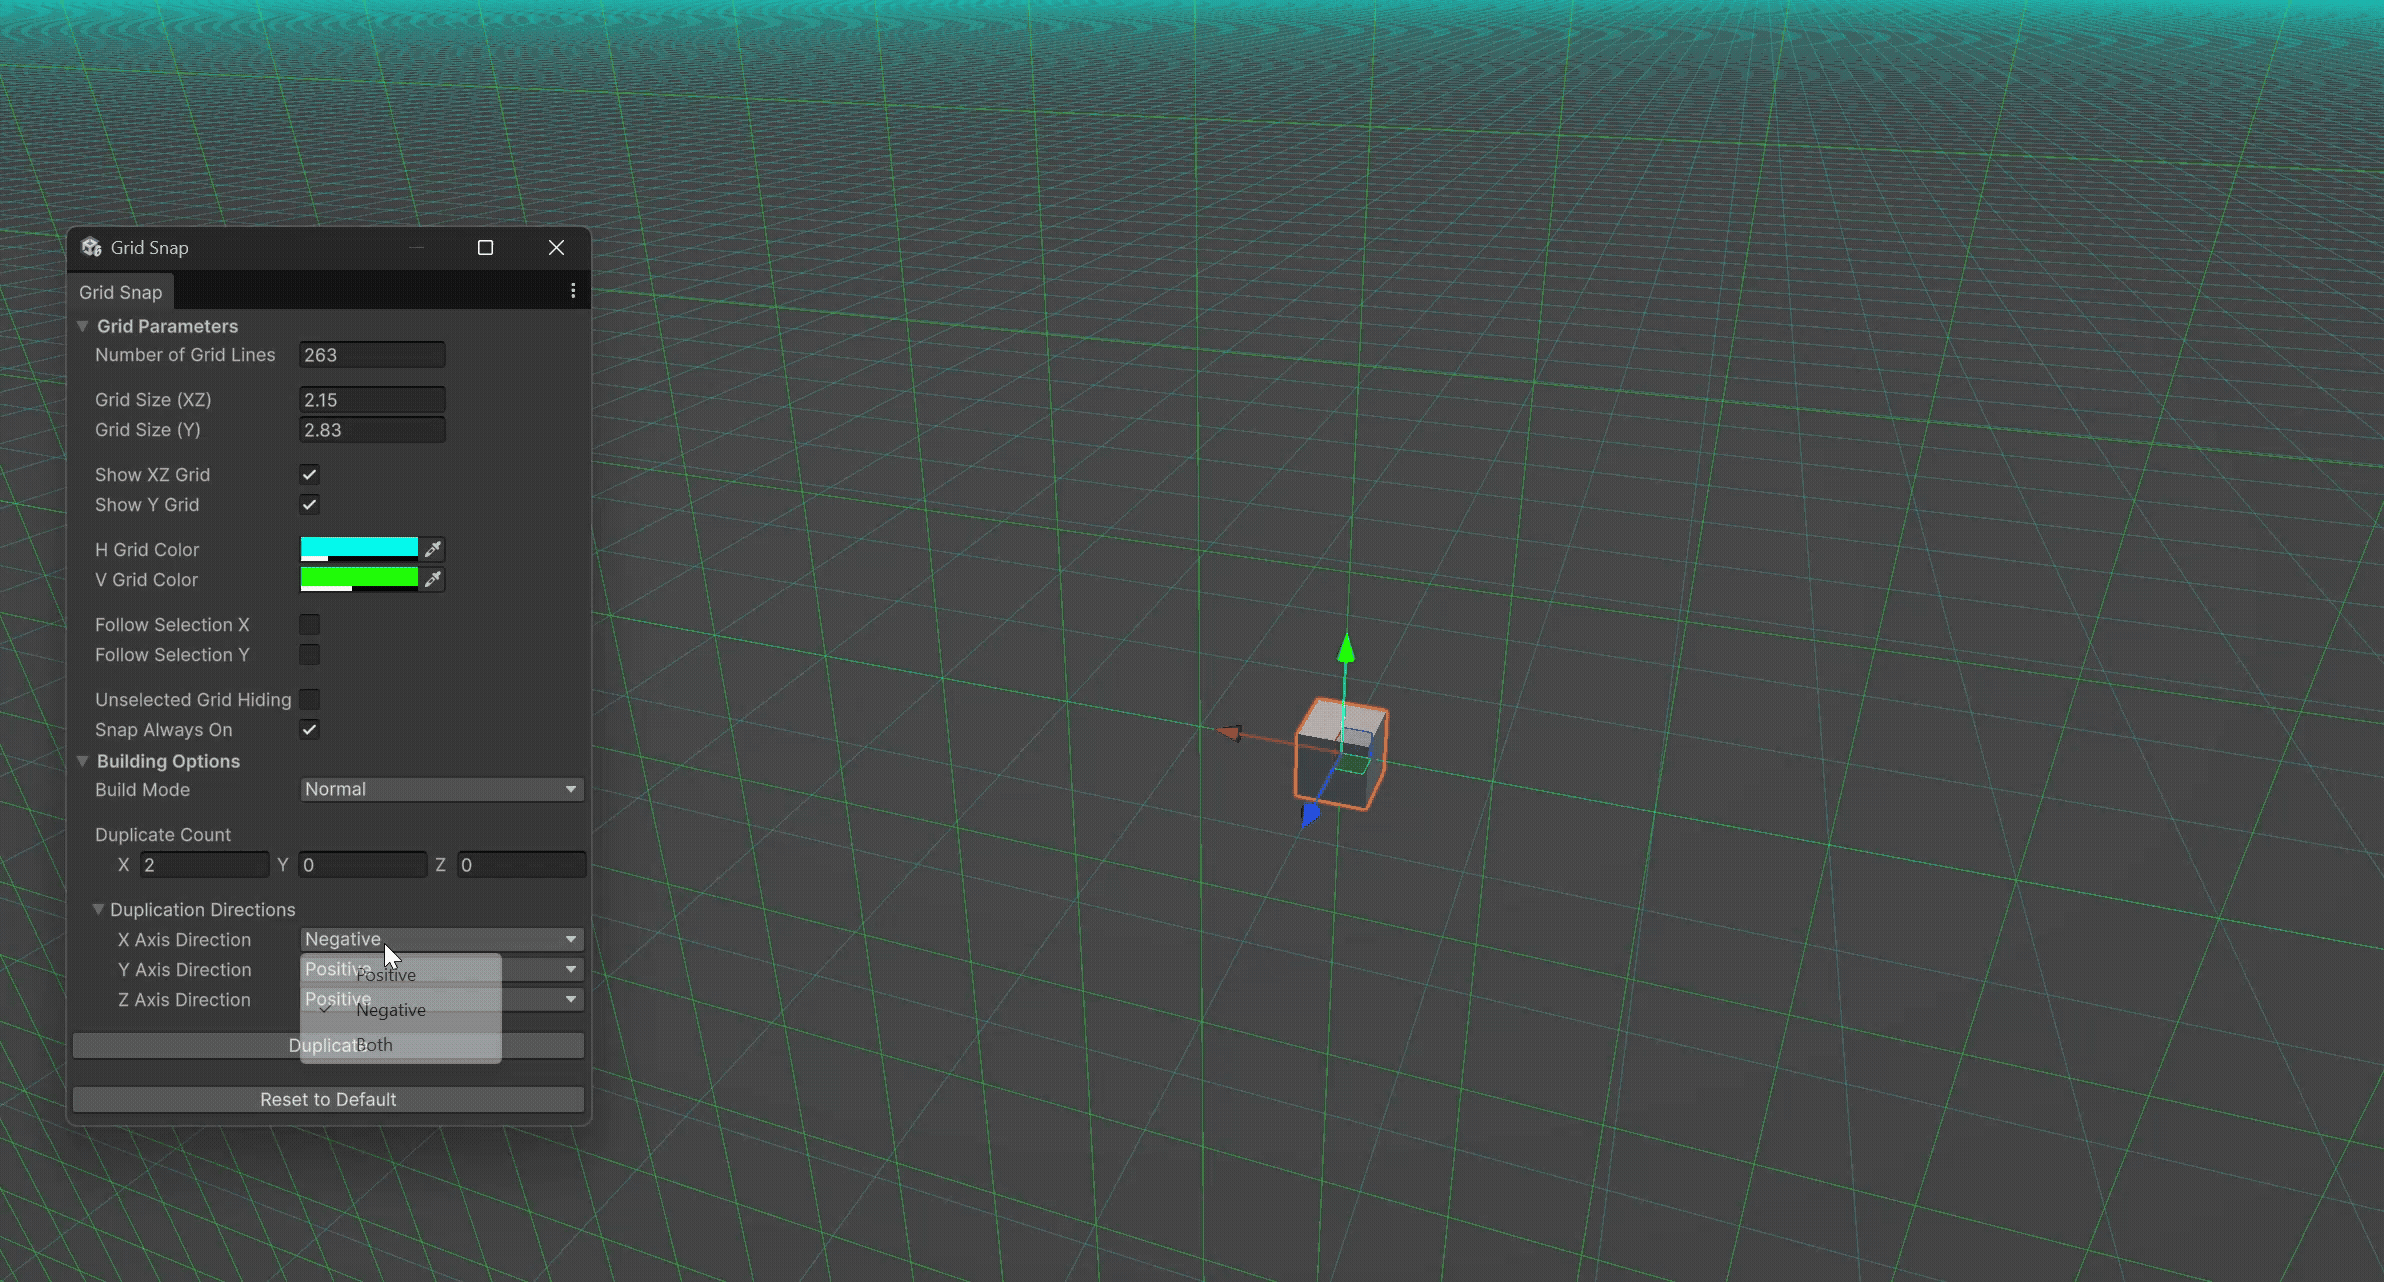Toggle Unselected Grid Hiding checkbox
The image size is (2384, 1282).
310,700
